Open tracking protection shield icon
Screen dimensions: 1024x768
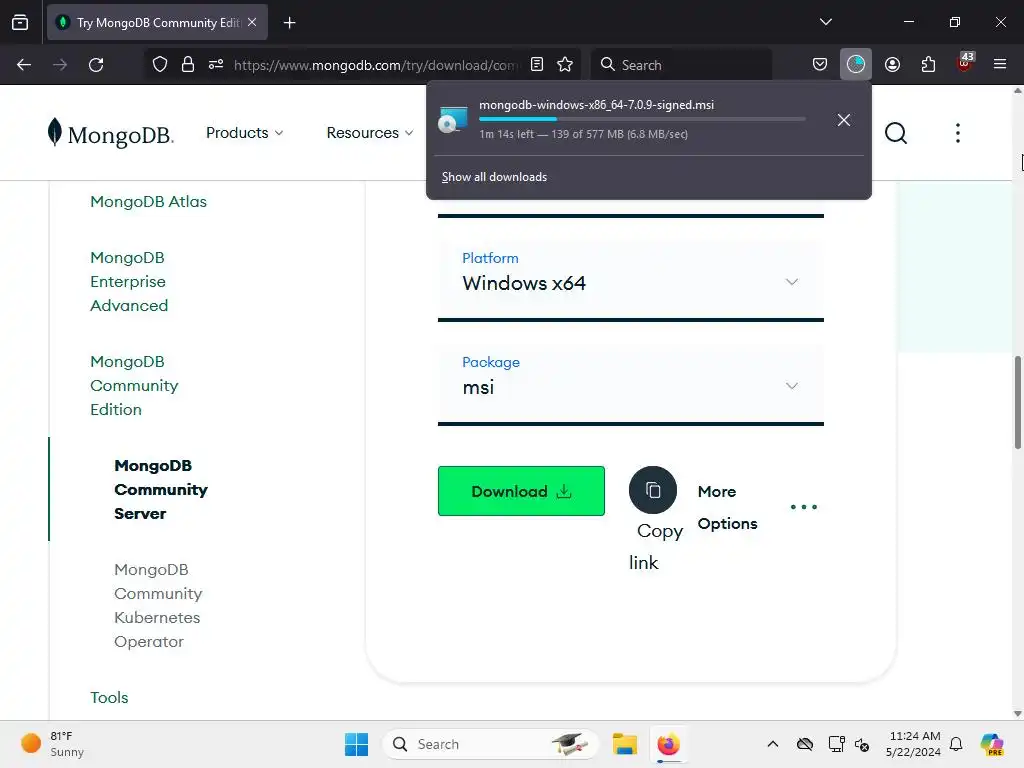point(160,65)
